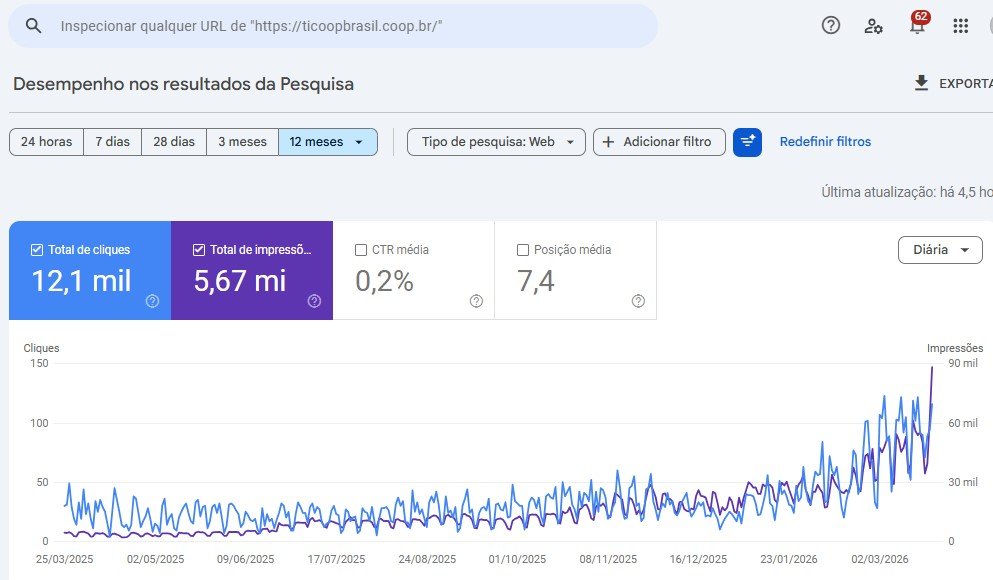The image size is (993, 580).
Task: Select the 28 dias range tab
Action: tap(174, 142)
